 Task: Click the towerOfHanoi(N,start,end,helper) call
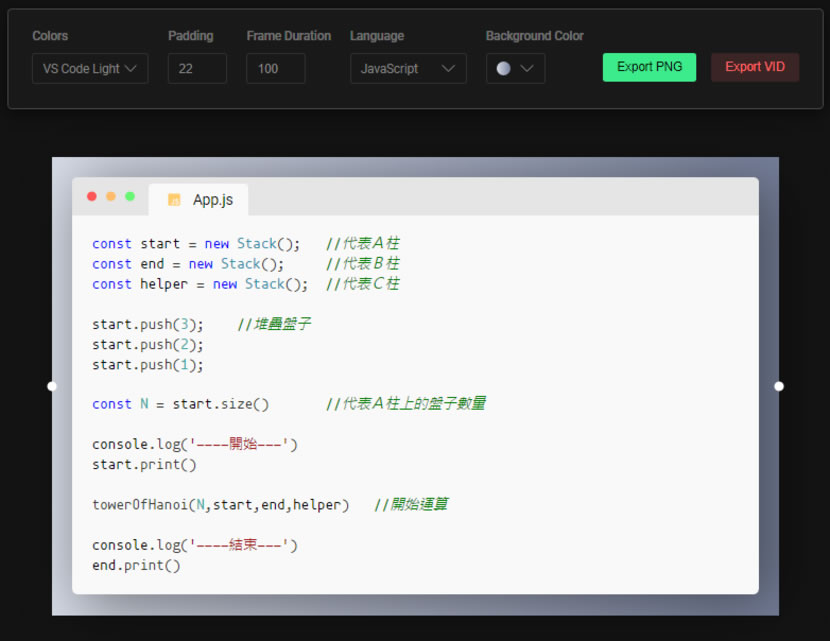pyautogui.click(x=221, y=504)
